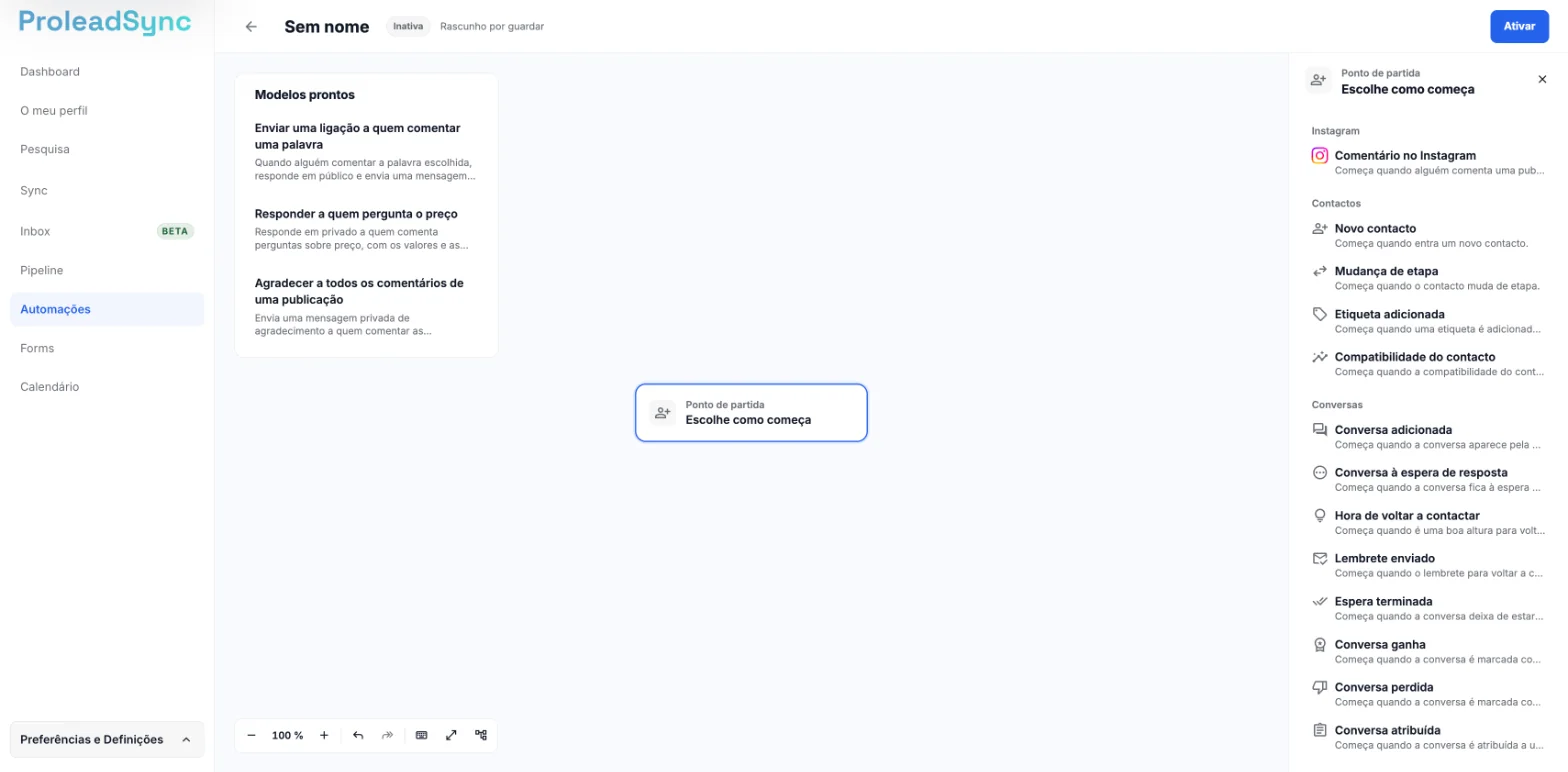This screenshot has width=1568, height=772.
Task: Expand Preferências e Definições chevron
Action: coord(186,740)
